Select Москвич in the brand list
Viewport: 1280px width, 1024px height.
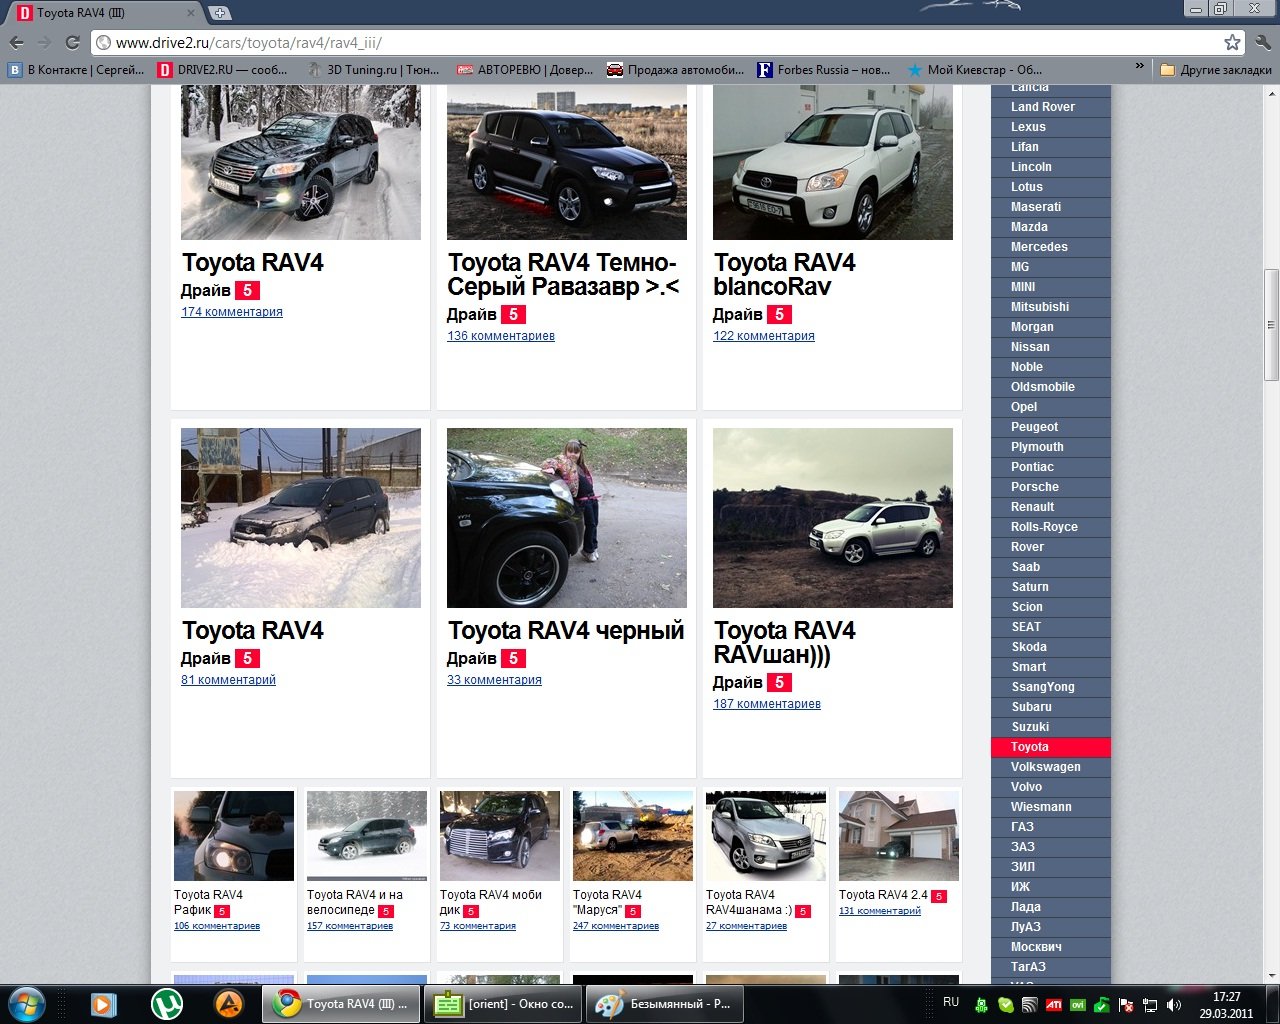tap(1051, 947)
